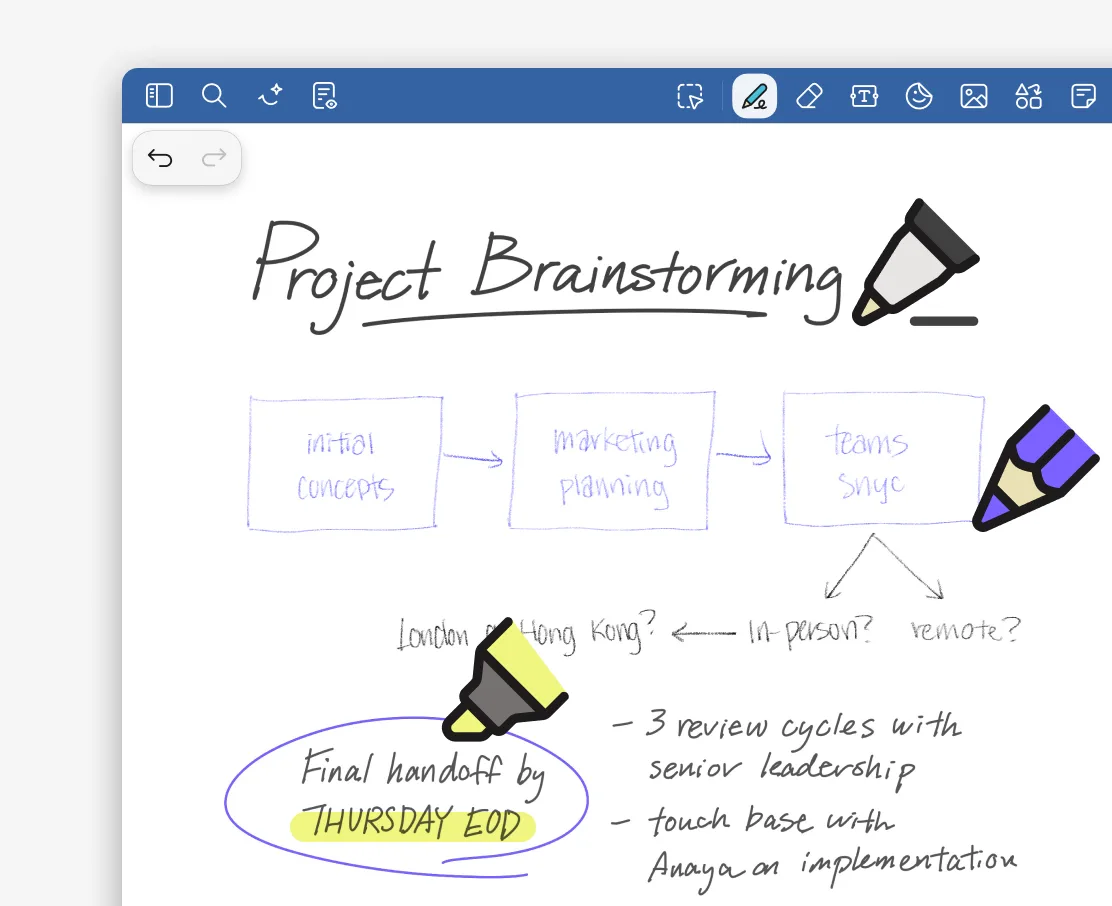Toggle the sidebar panel icon
The image size is (1112, 906).
click(x=159, y=96)
